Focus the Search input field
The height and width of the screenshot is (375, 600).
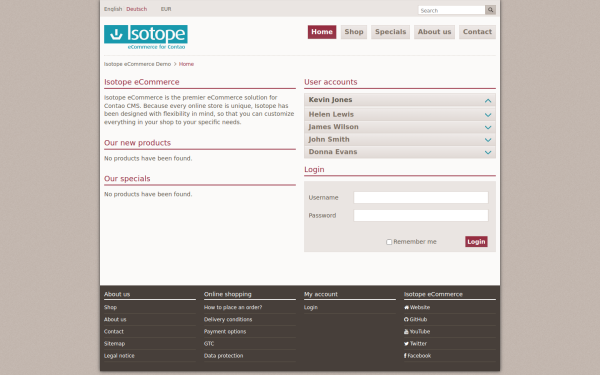(x=452, y=10)
